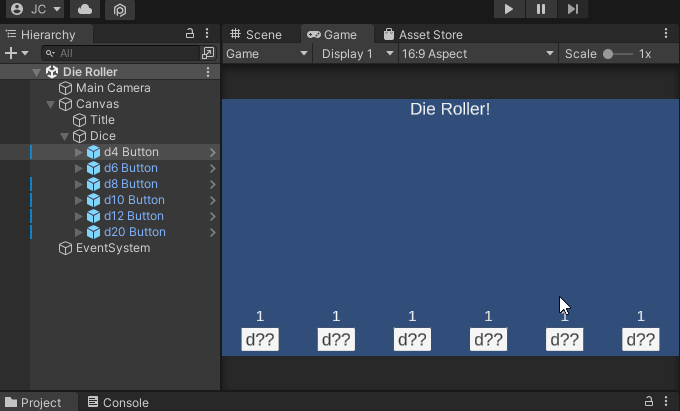Open d6 Button prefab via chevron
The height and width of the screenshot is (411, 680).
point(212,168)
